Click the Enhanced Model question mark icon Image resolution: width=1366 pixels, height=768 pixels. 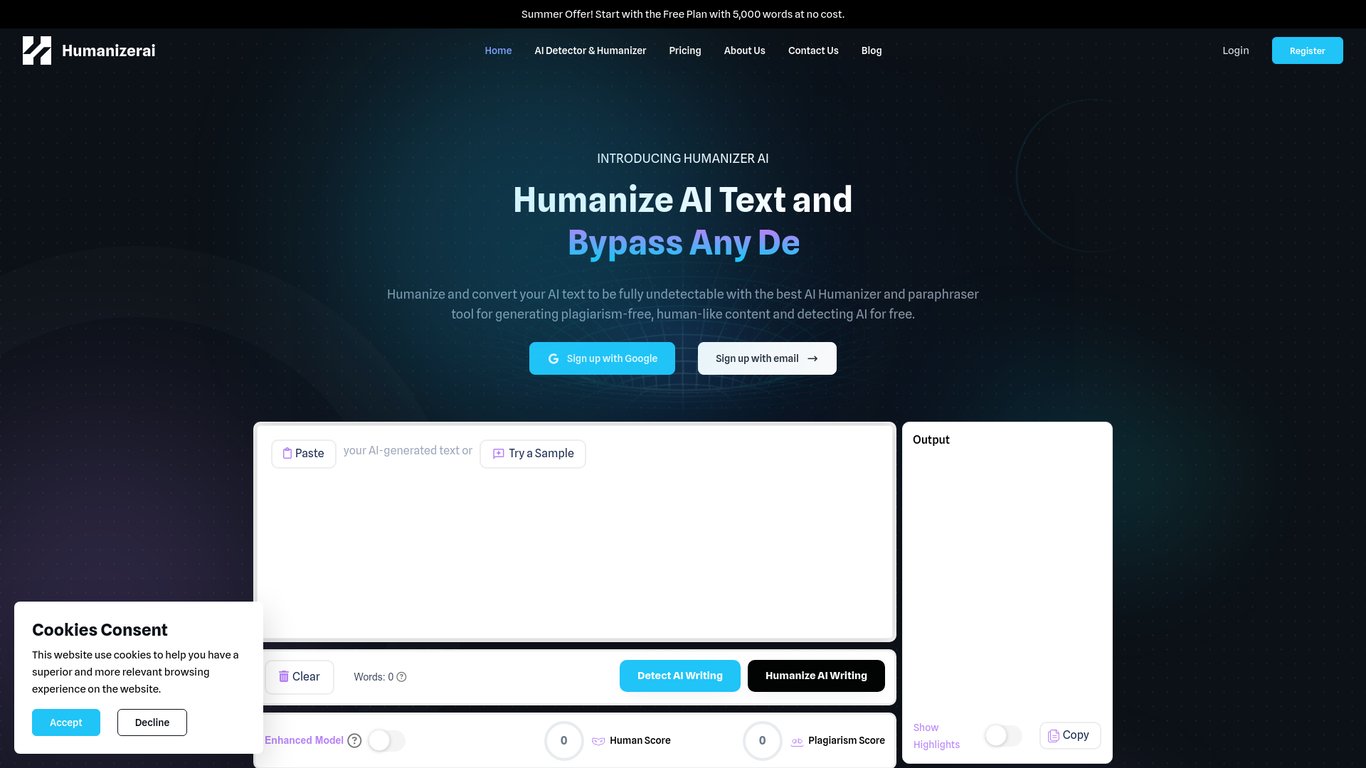[354, 741]
